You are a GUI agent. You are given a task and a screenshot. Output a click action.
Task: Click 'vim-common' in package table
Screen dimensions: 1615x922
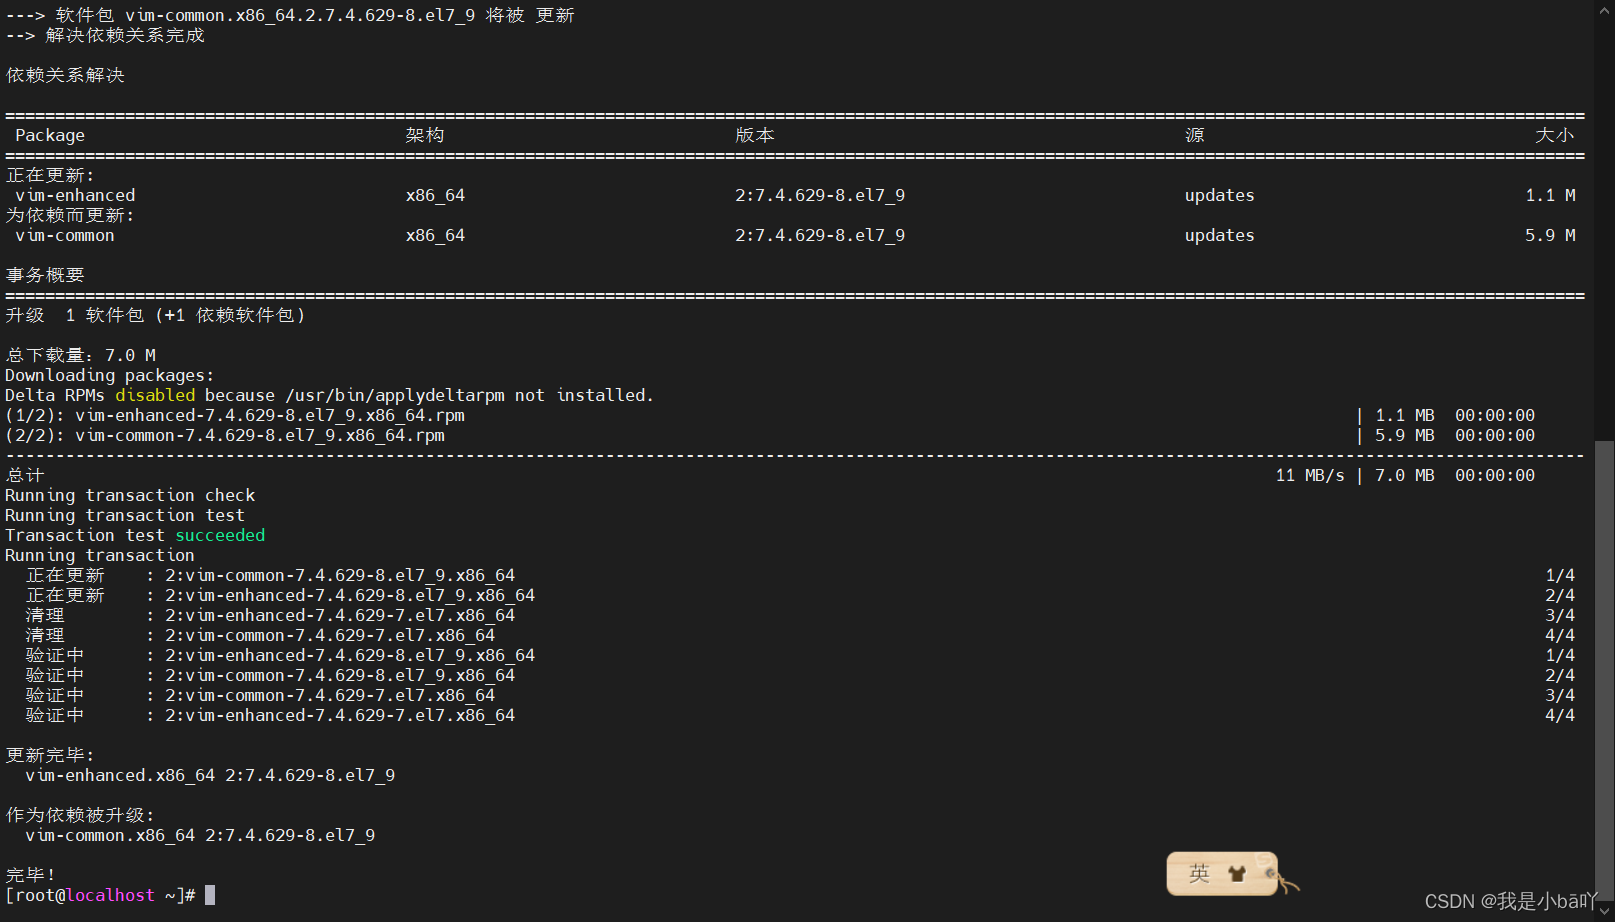(65, 235)
